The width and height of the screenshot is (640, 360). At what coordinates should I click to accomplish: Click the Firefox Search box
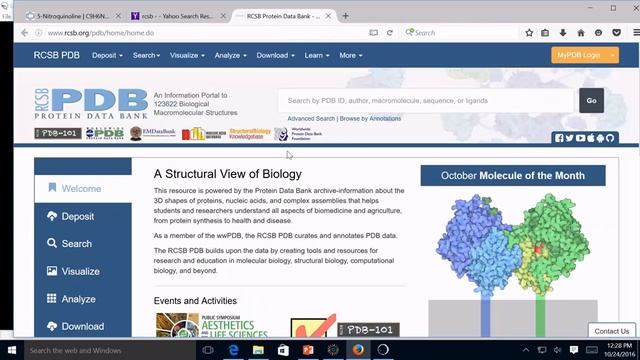(x=459, y=33)
